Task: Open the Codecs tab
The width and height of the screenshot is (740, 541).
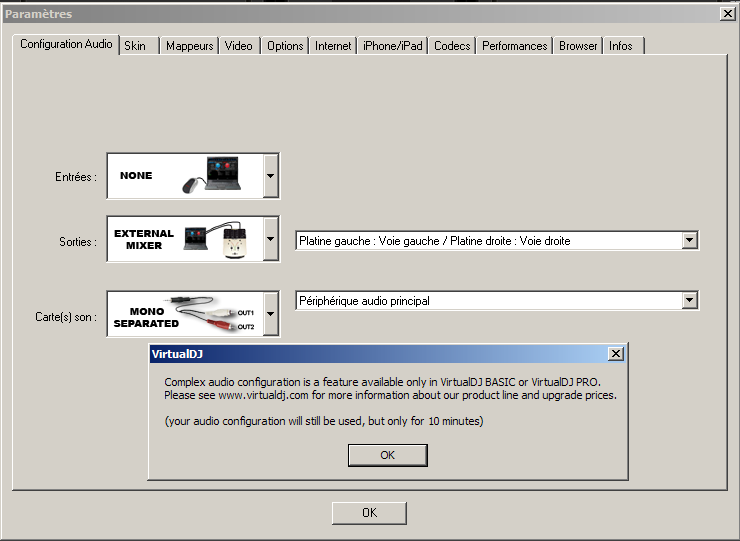Action: coord(452,46)
